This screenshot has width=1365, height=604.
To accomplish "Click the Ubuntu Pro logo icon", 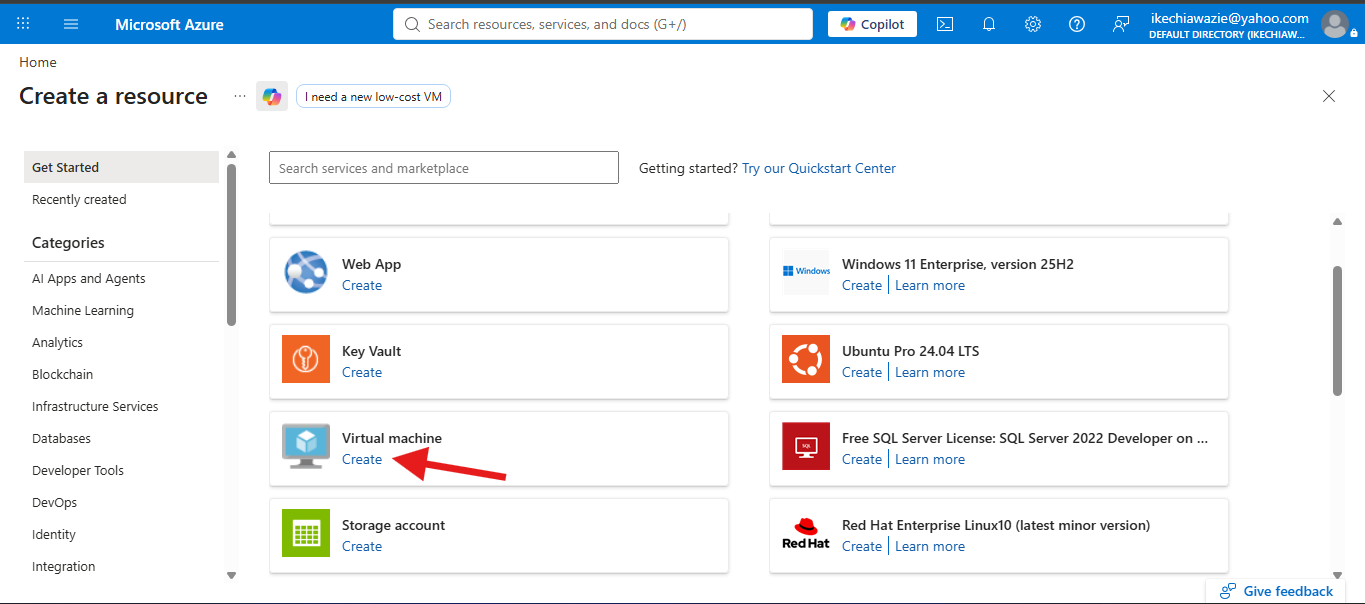I will click(806, 359).
